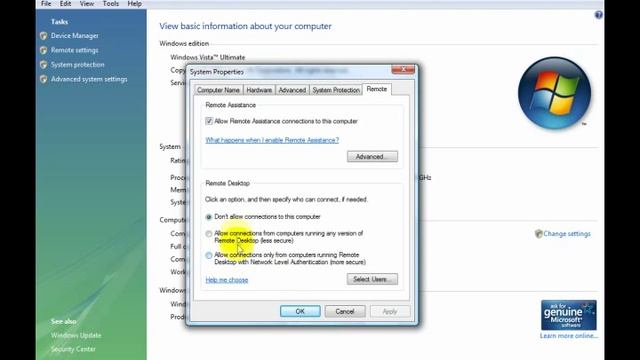The width and height of the screenshot is (640, 360).
Task: Click the shield icon beside System protection
Action: [x=44, y=65]
